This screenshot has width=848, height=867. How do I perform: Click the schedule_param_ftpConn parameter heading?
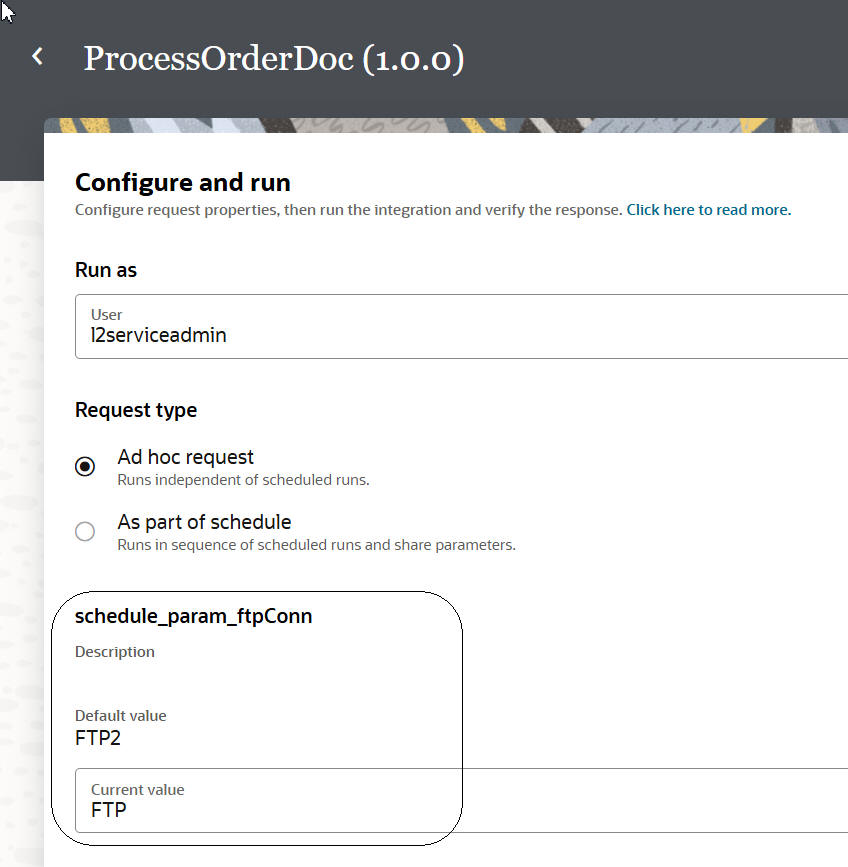[x=193, y=616]
